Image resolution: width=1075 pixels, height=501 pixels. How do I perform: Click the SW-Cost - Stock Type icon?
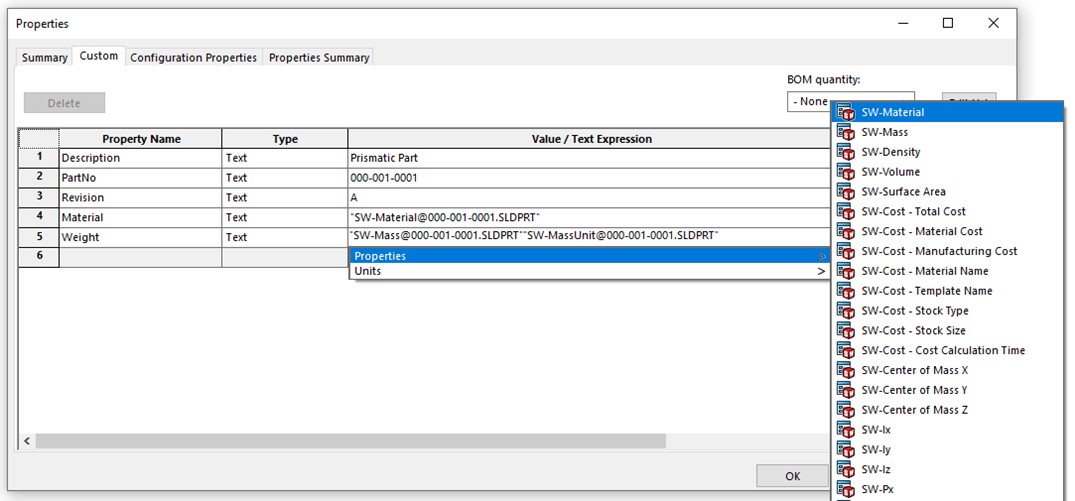[x=846, y=311]
